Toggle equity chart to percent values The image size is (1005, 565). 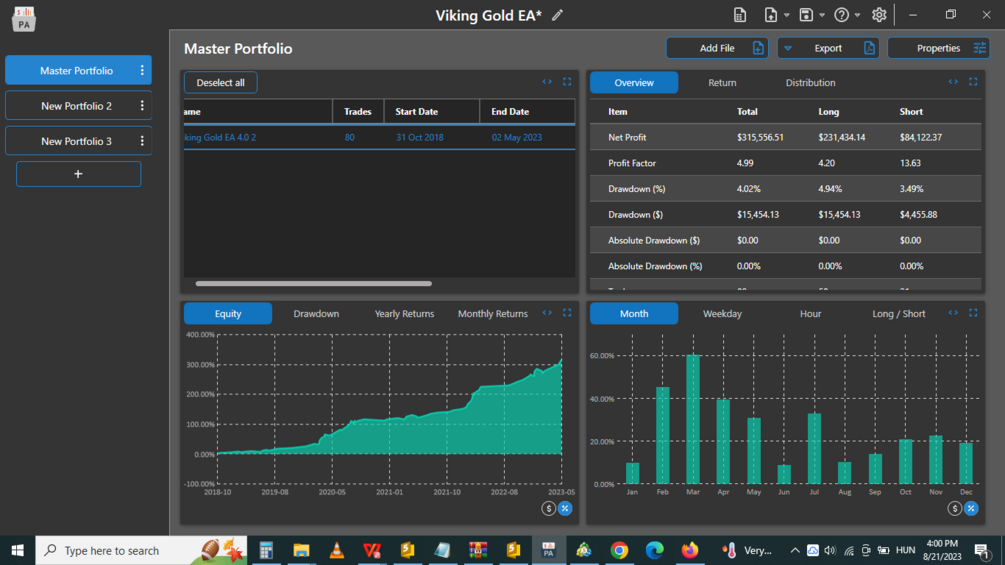[565, 509]
